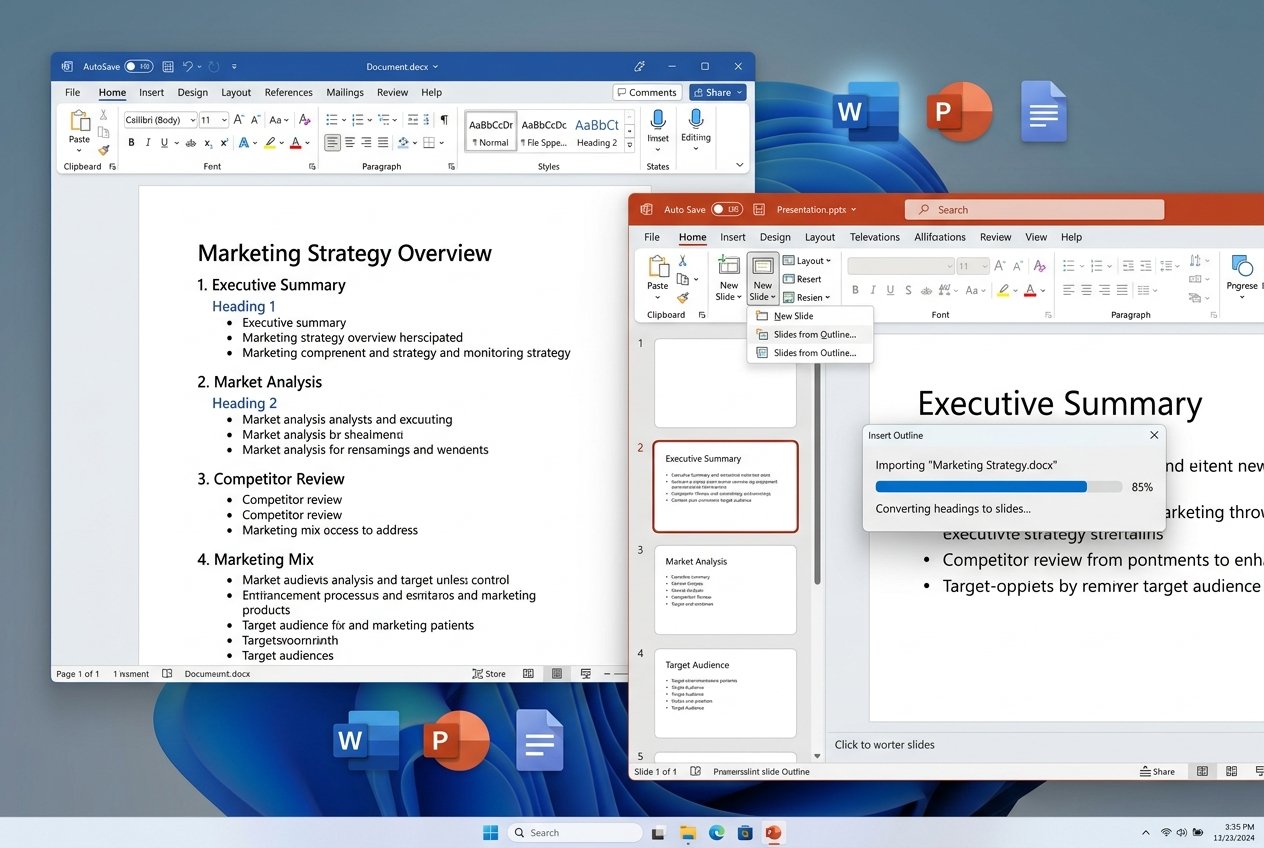Toggle Bold formatting in Word's ribbon
1264x848 pixels.
[x=131, y=143]
